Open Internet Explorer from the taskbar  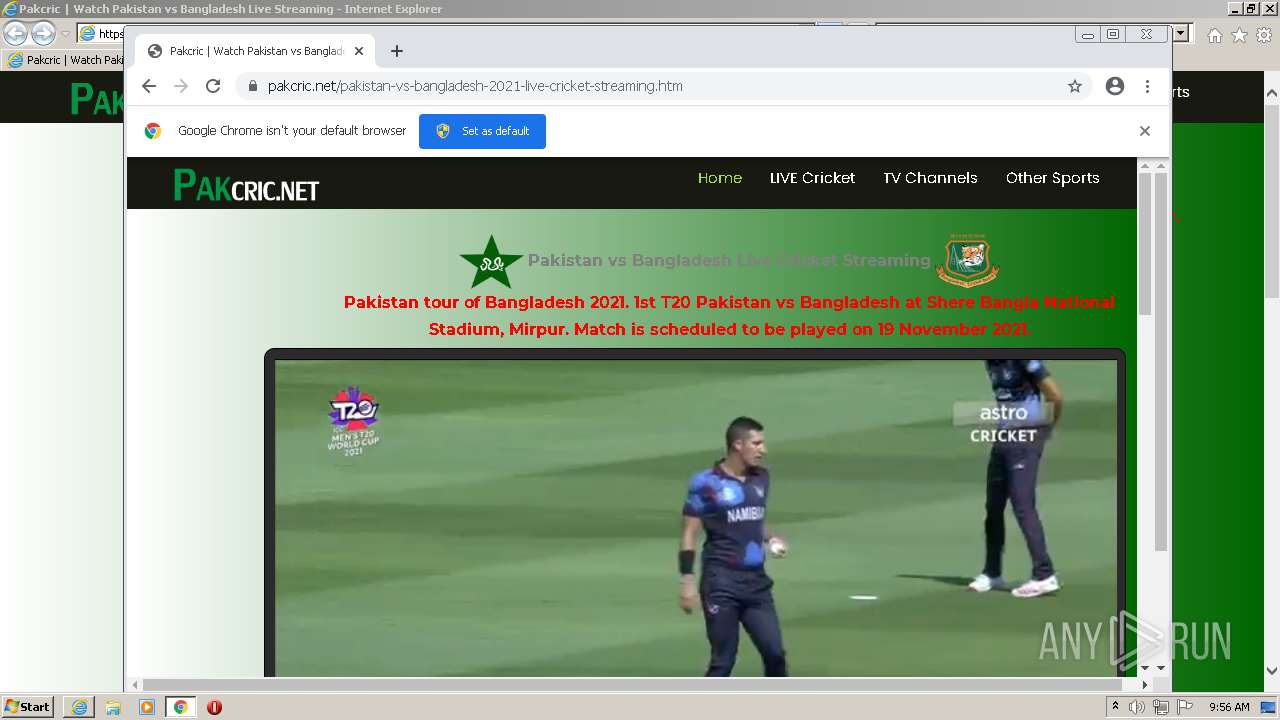tap(79, 707)
